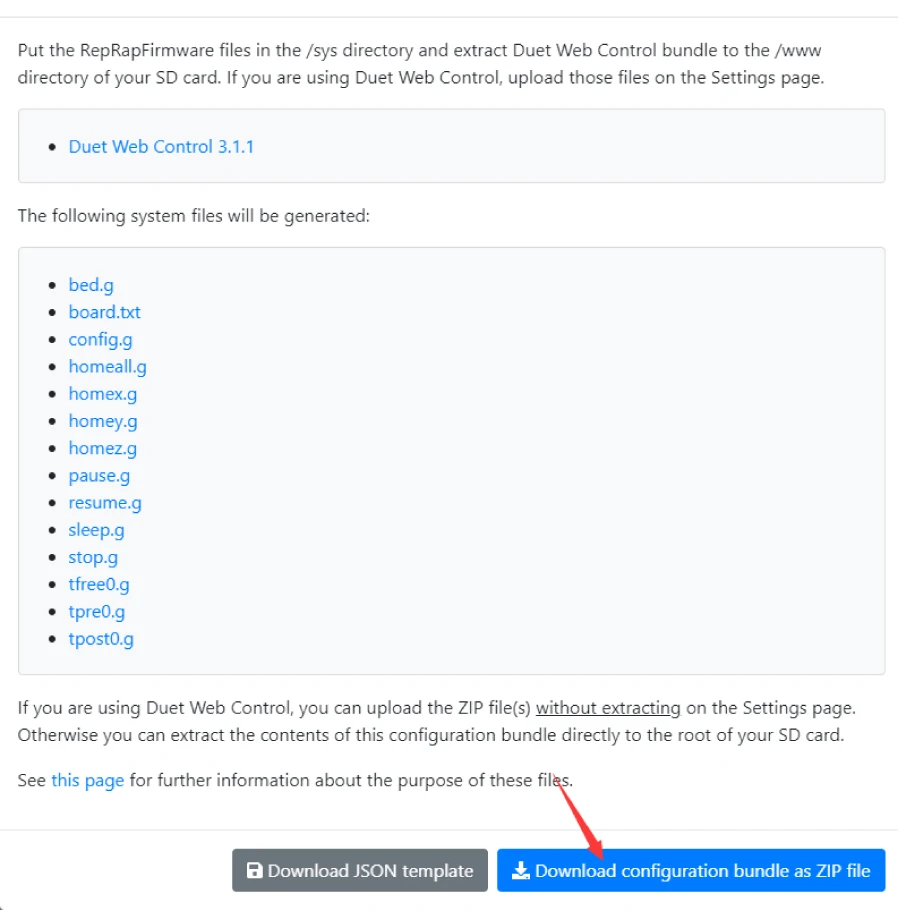Open the Duet Web Control 3.1.1 link

(x=161, y=147)
